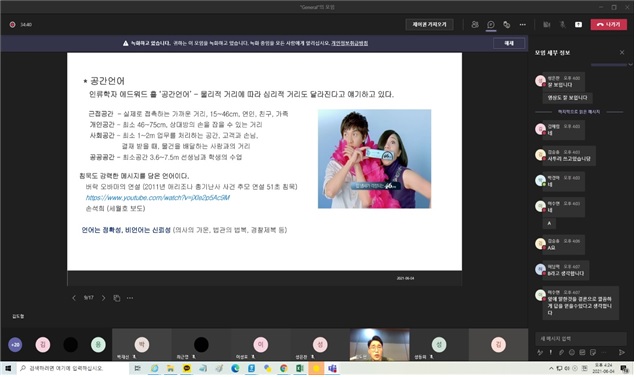Close the meeting chat side panel

click(622, 52)
